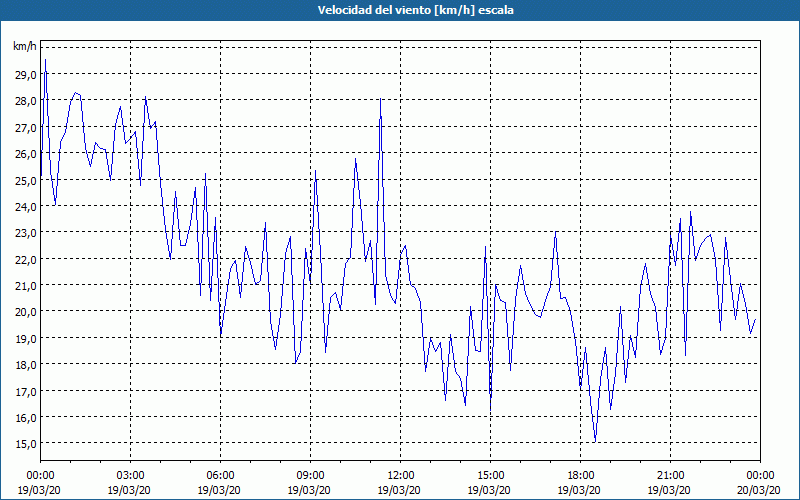Image resolution: width=800 pixels, height=500 pixels.
Task: Select the 20,0 y-axis label
Action: [26, 312]
